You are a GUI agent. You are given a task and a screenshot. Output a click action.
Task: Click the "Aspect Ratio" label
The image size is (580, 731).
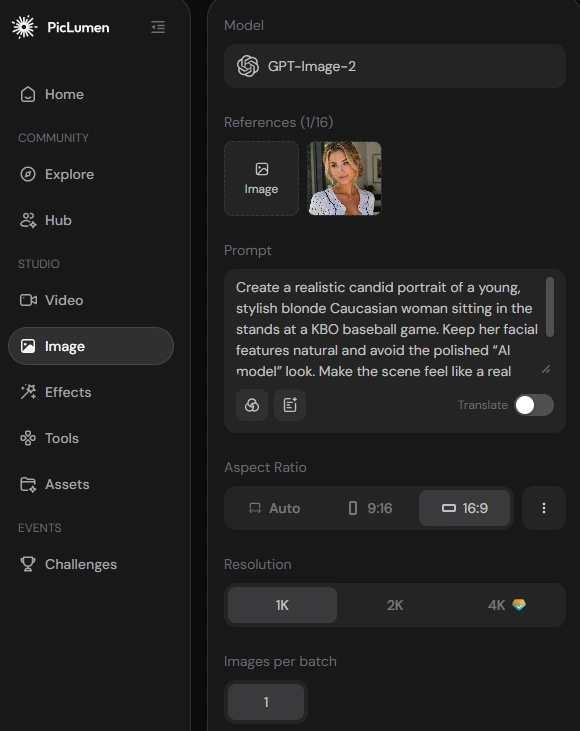click(265, 467)
